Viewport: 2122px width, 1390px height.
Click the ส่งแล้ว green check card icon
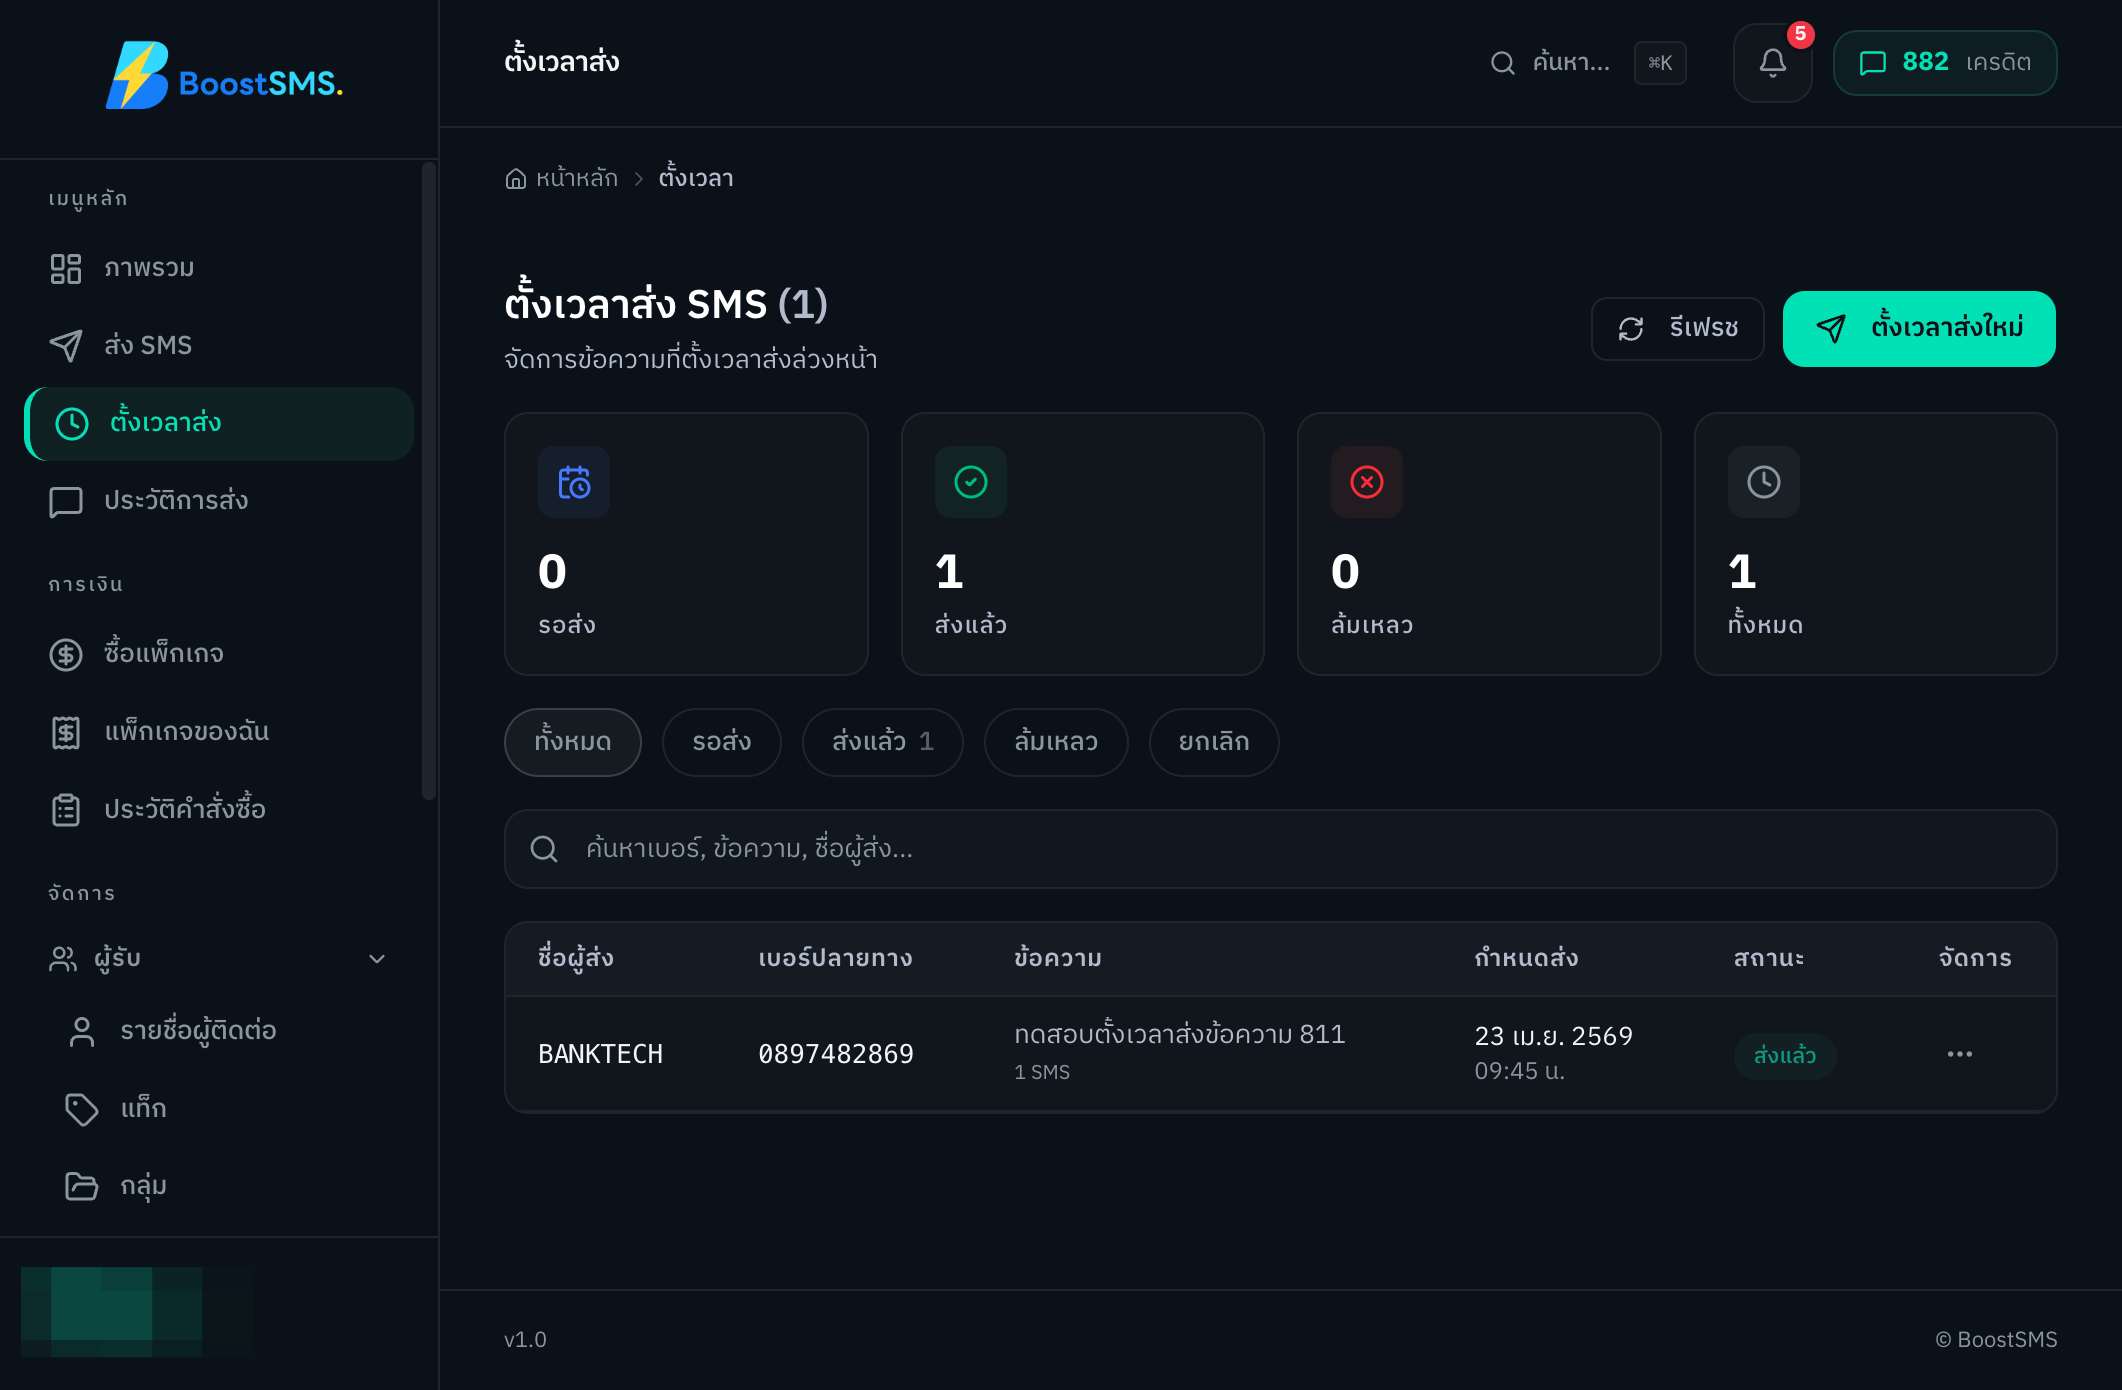(x=971, y=482)
